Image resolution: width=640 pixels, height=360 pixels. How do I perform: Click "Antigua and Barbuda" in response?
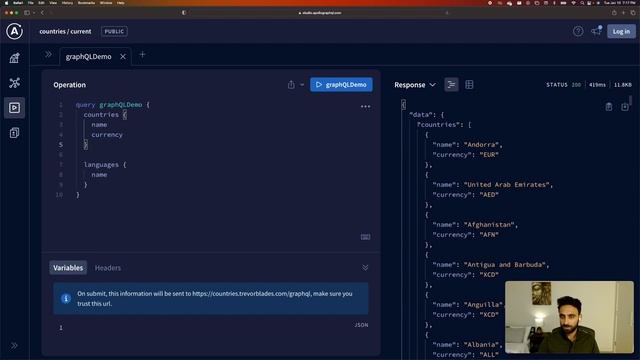click(506, 264)
